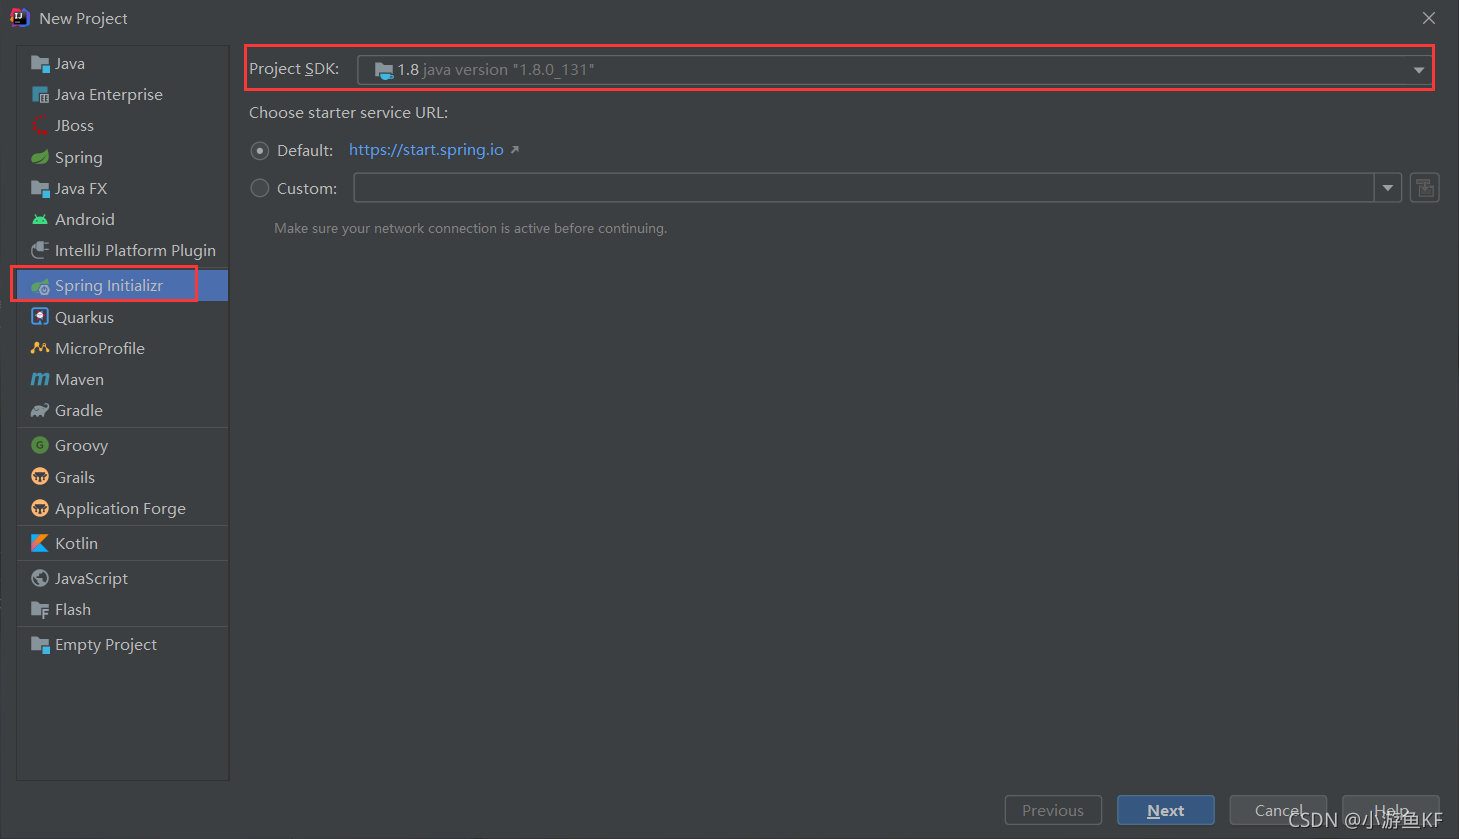The width and height of the screenshot is (1459, 839).
Task: Click inside the Custom URL text field
Action: click(864, 188)
